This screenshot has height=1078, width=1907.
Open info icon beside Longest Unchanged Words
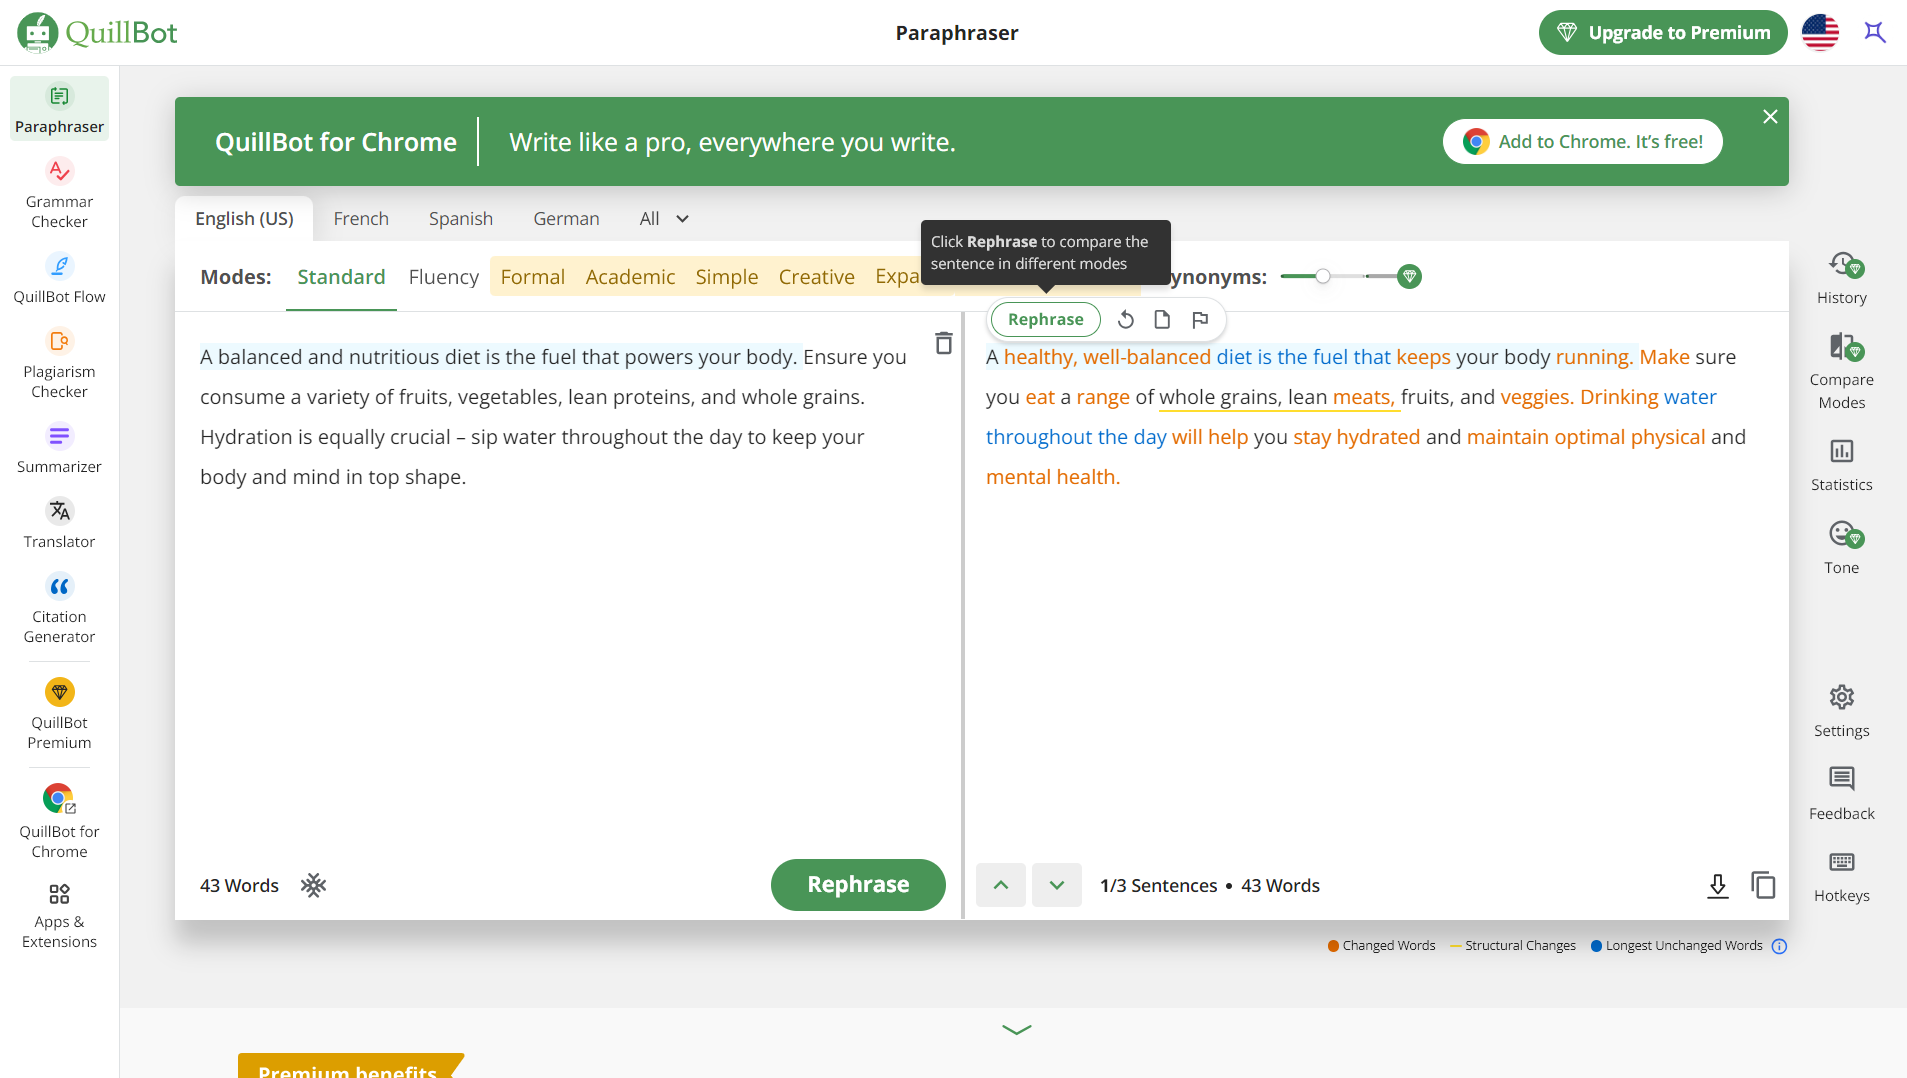pos(1779,946)
